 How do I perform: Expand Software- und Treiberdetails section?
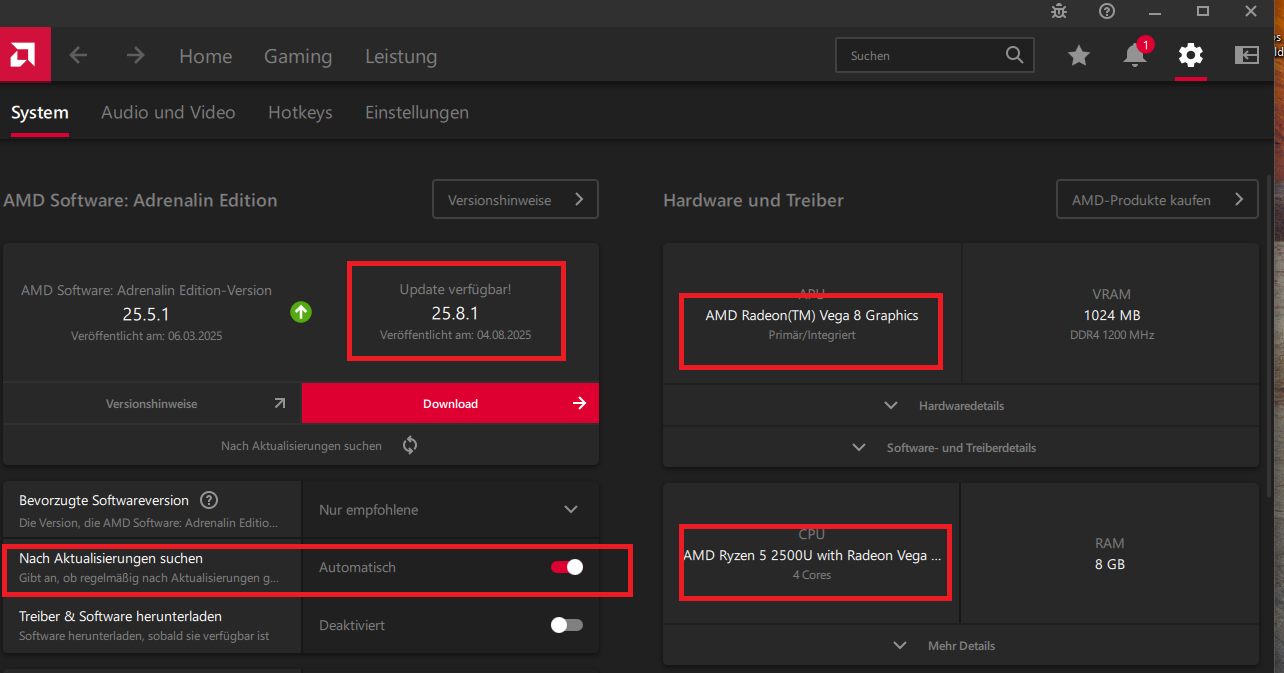coord(961,448)
